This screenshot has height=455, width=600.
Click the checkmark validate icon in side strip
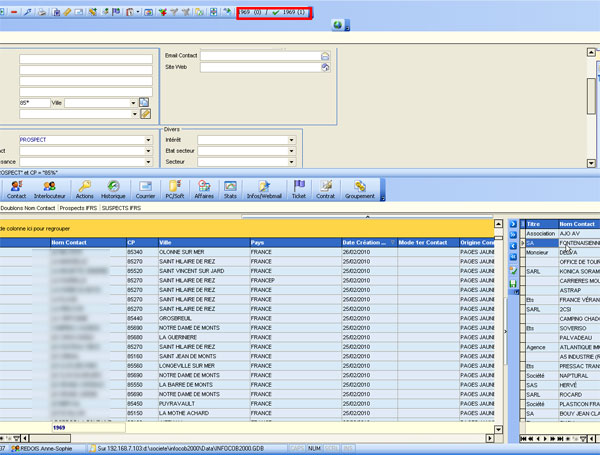[513, 271]
